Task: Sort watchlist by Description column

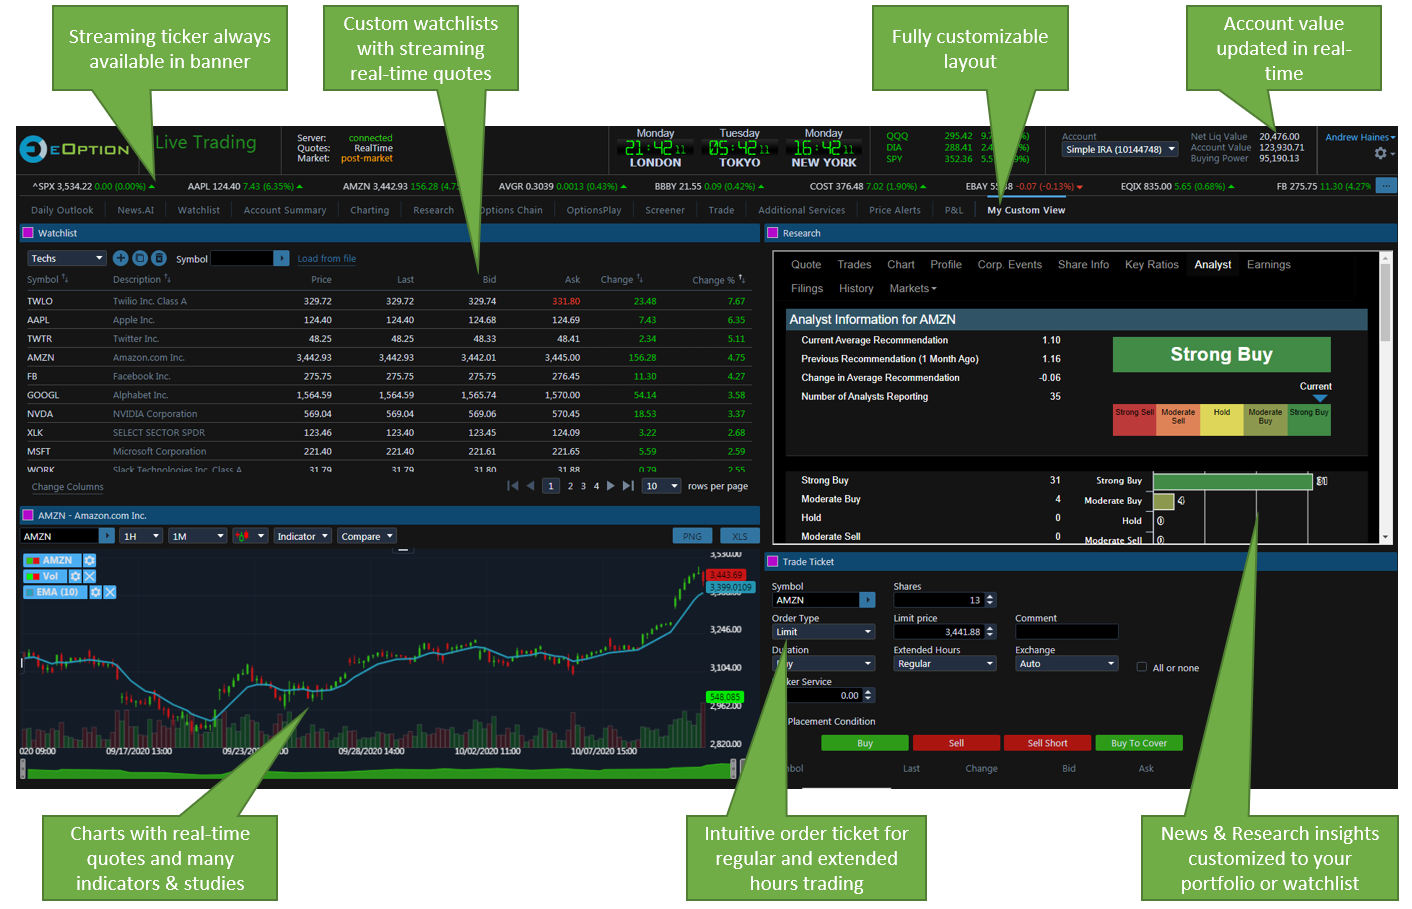Action: [x=142, y=279]
